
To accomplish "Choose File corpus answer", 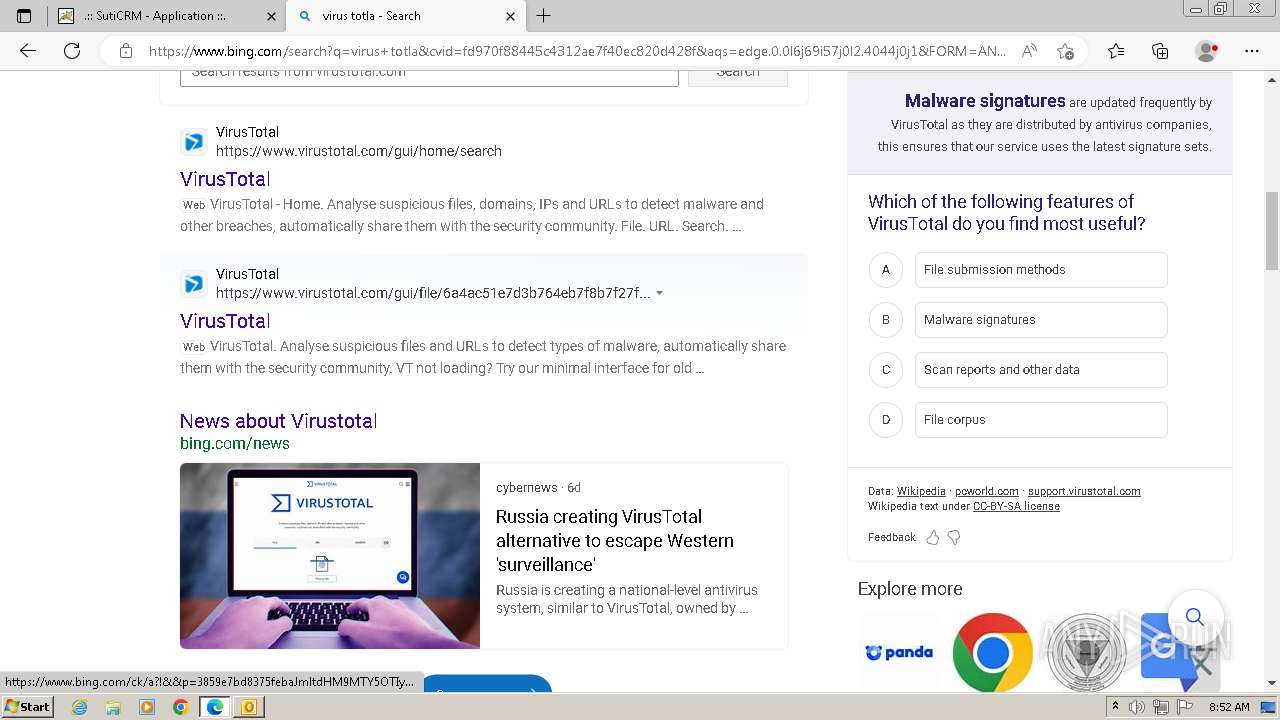I will [x=1041, y=420].
